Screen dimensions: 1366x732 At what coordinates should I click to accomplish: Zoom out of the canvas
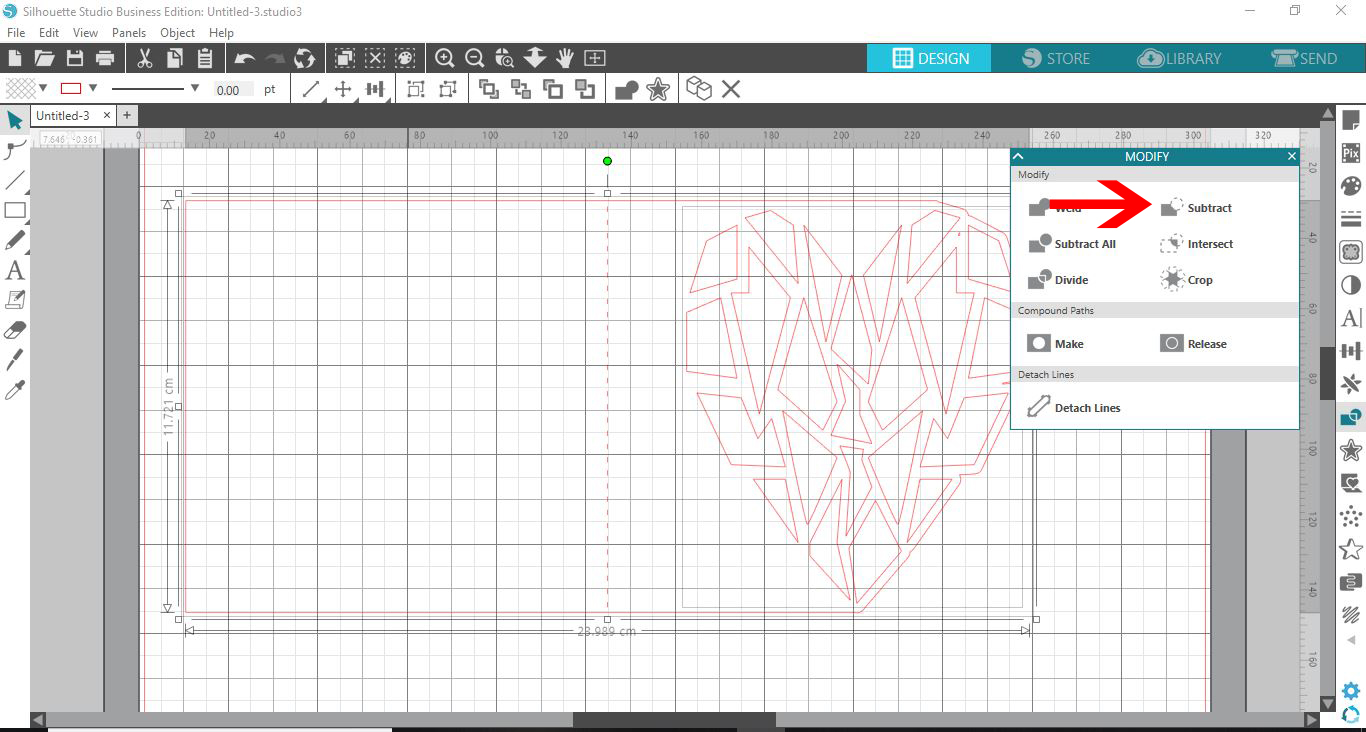coord(475,58)
